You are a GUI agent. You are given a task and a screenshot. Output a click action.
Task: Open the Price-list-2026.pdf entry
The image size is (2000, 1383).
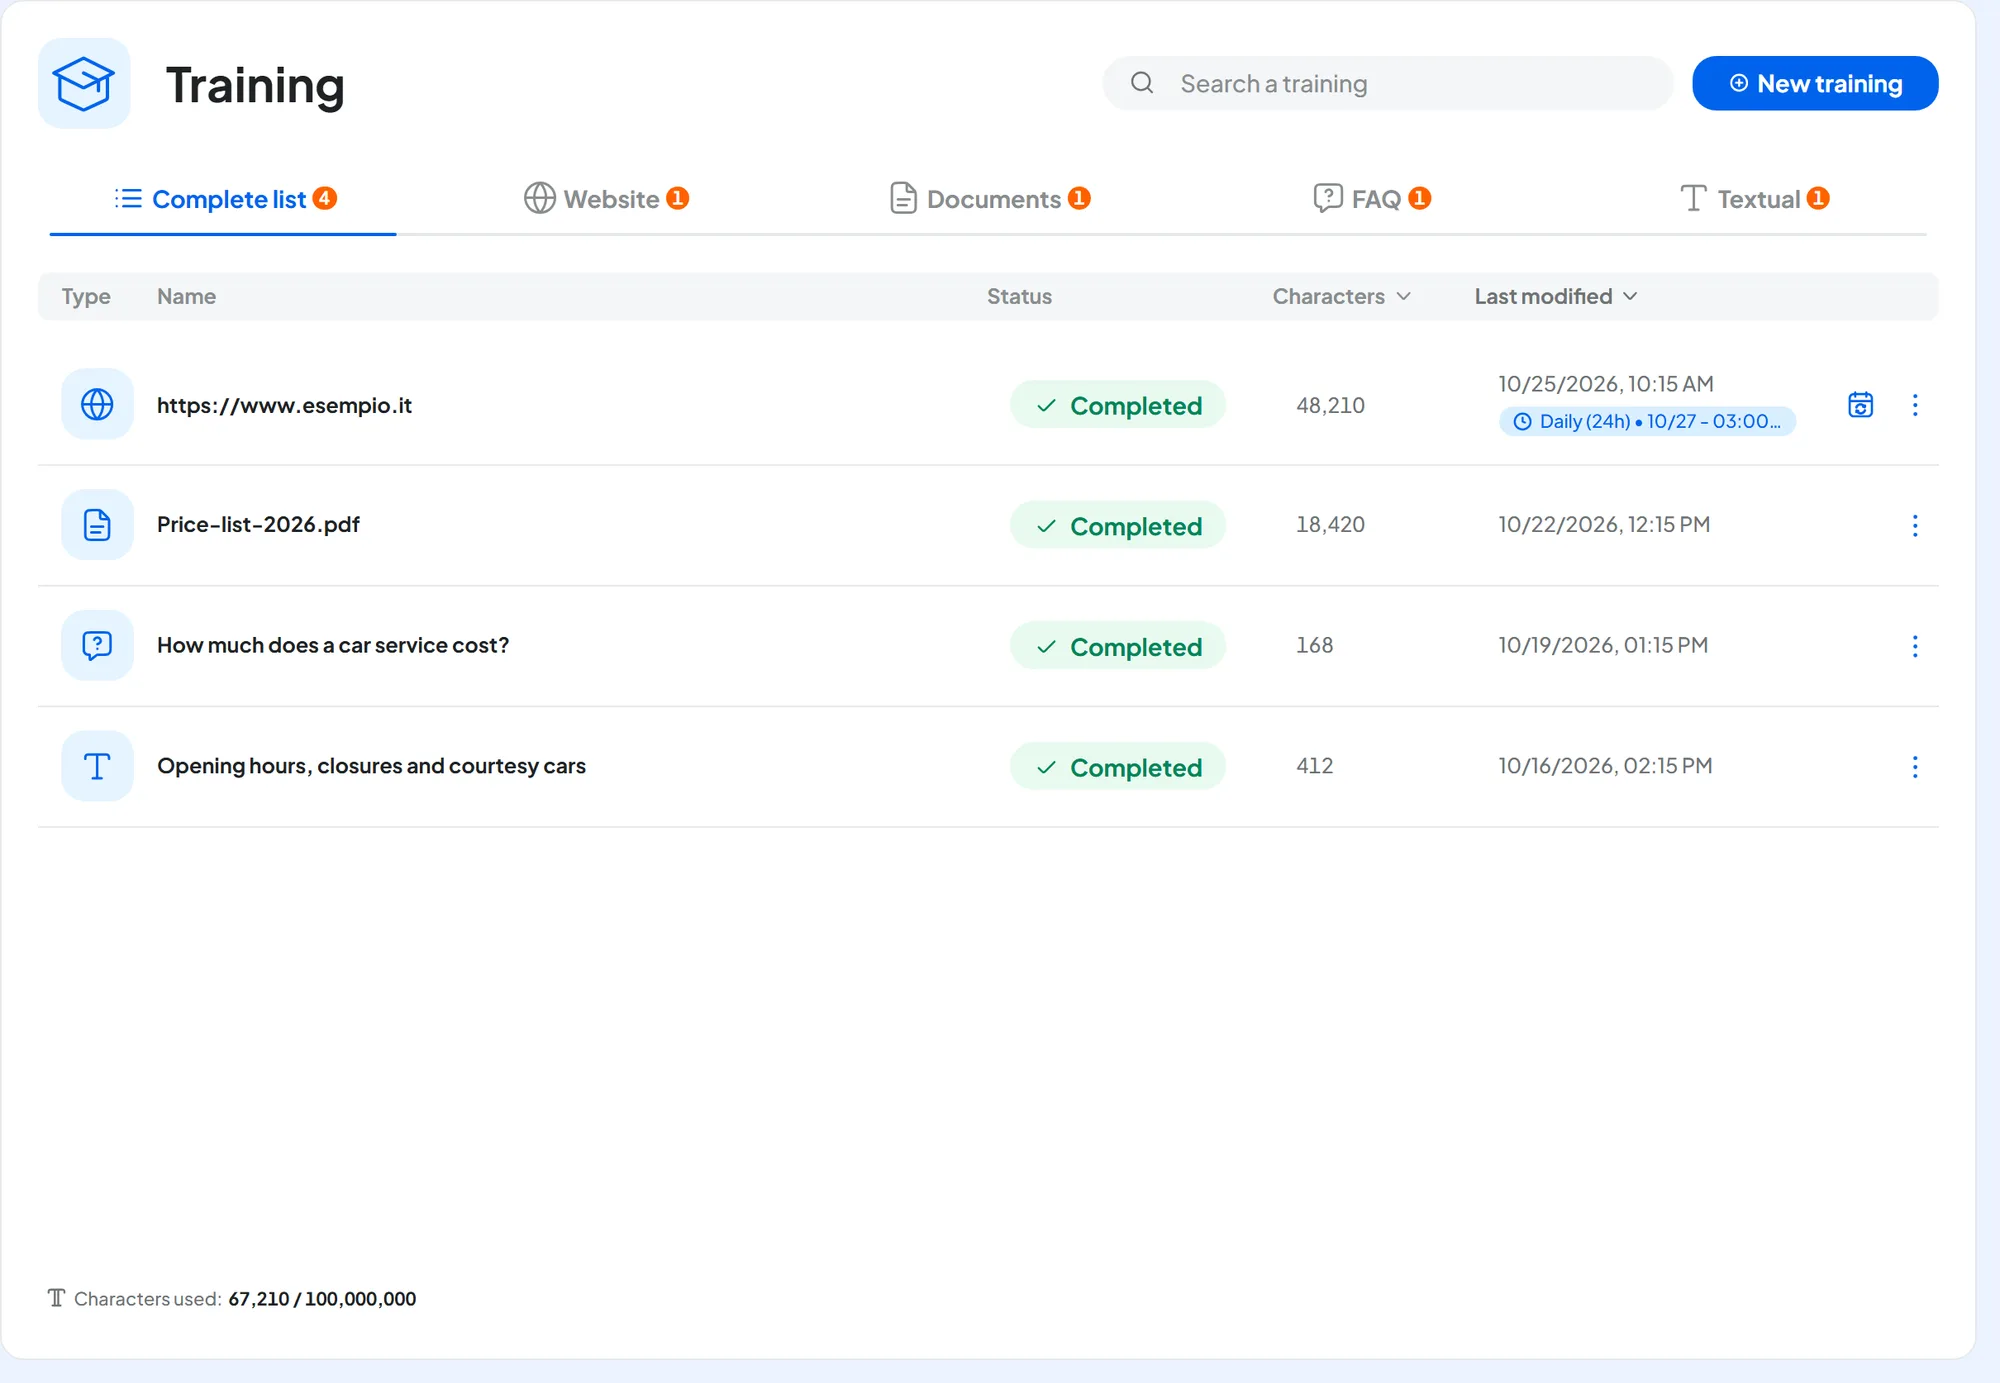[258, 524]
